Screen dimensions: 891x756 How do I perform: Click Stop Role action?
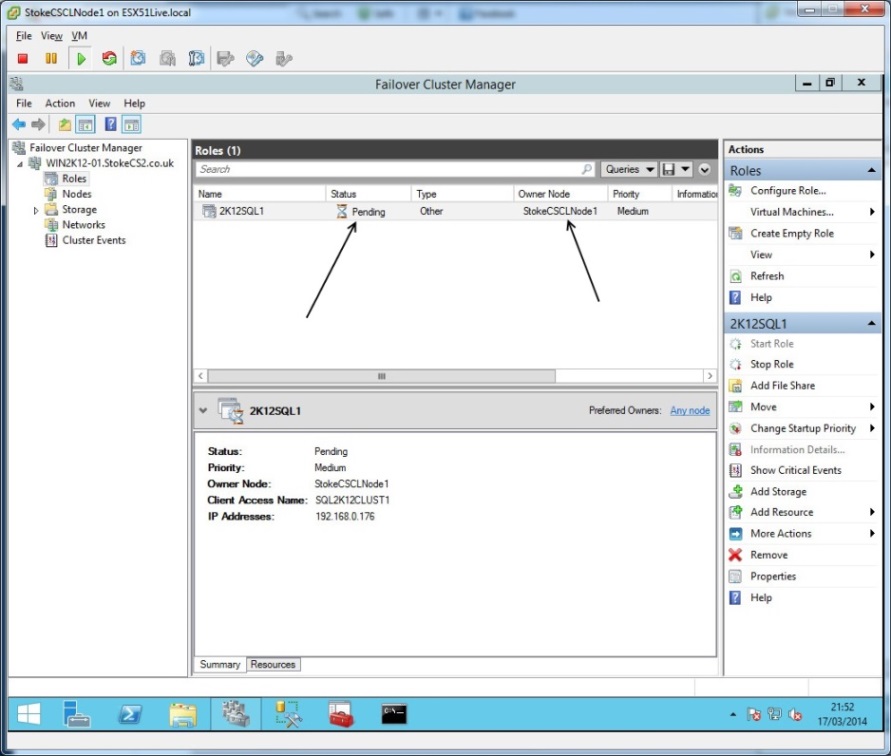click(x=772, y=364)
